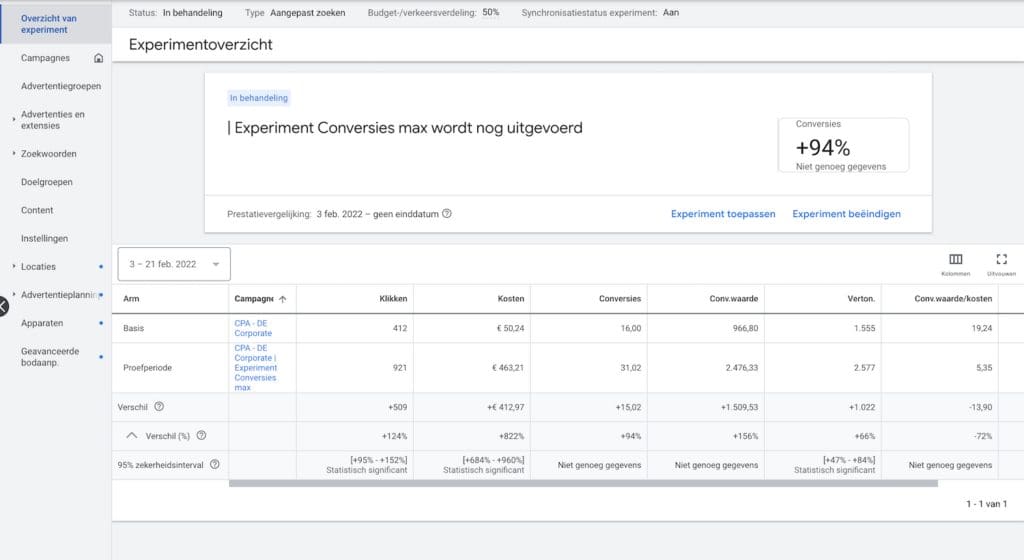Click the Synchronisatiestatus experiment Aan status

pos(671,12)
